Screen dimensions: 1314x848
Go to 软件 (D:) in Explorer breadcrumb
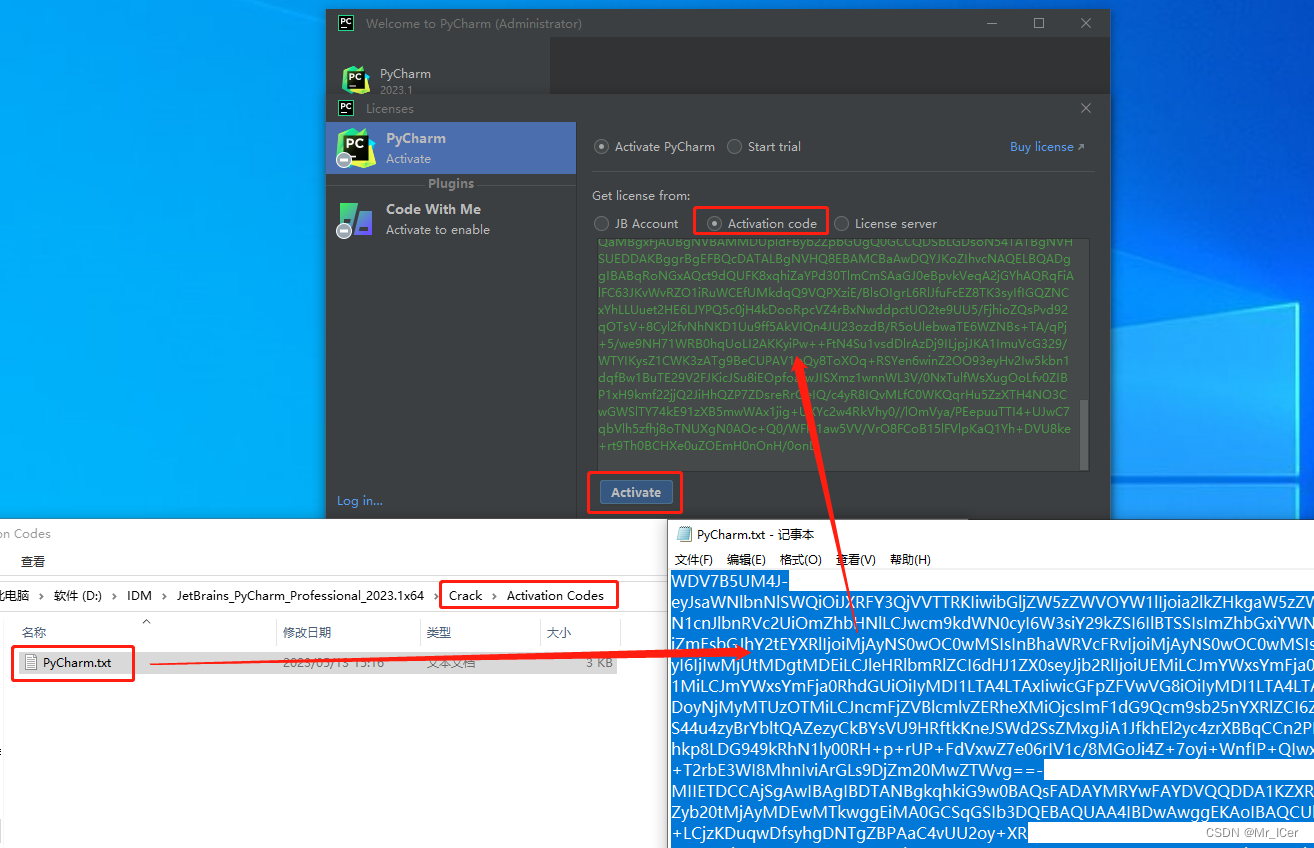tap(78, 596)
